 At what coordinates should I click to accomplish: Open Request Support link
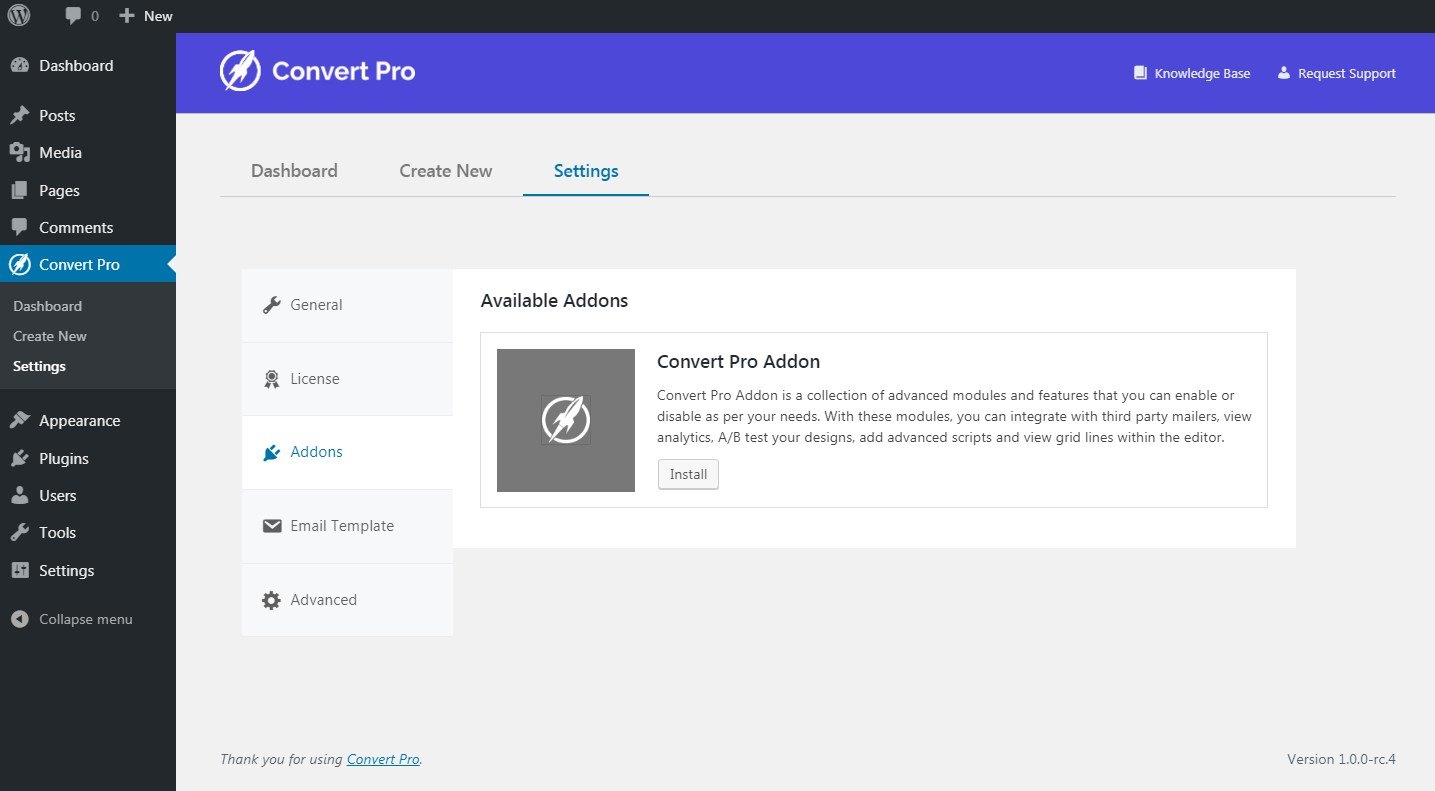coord(1336,73)
